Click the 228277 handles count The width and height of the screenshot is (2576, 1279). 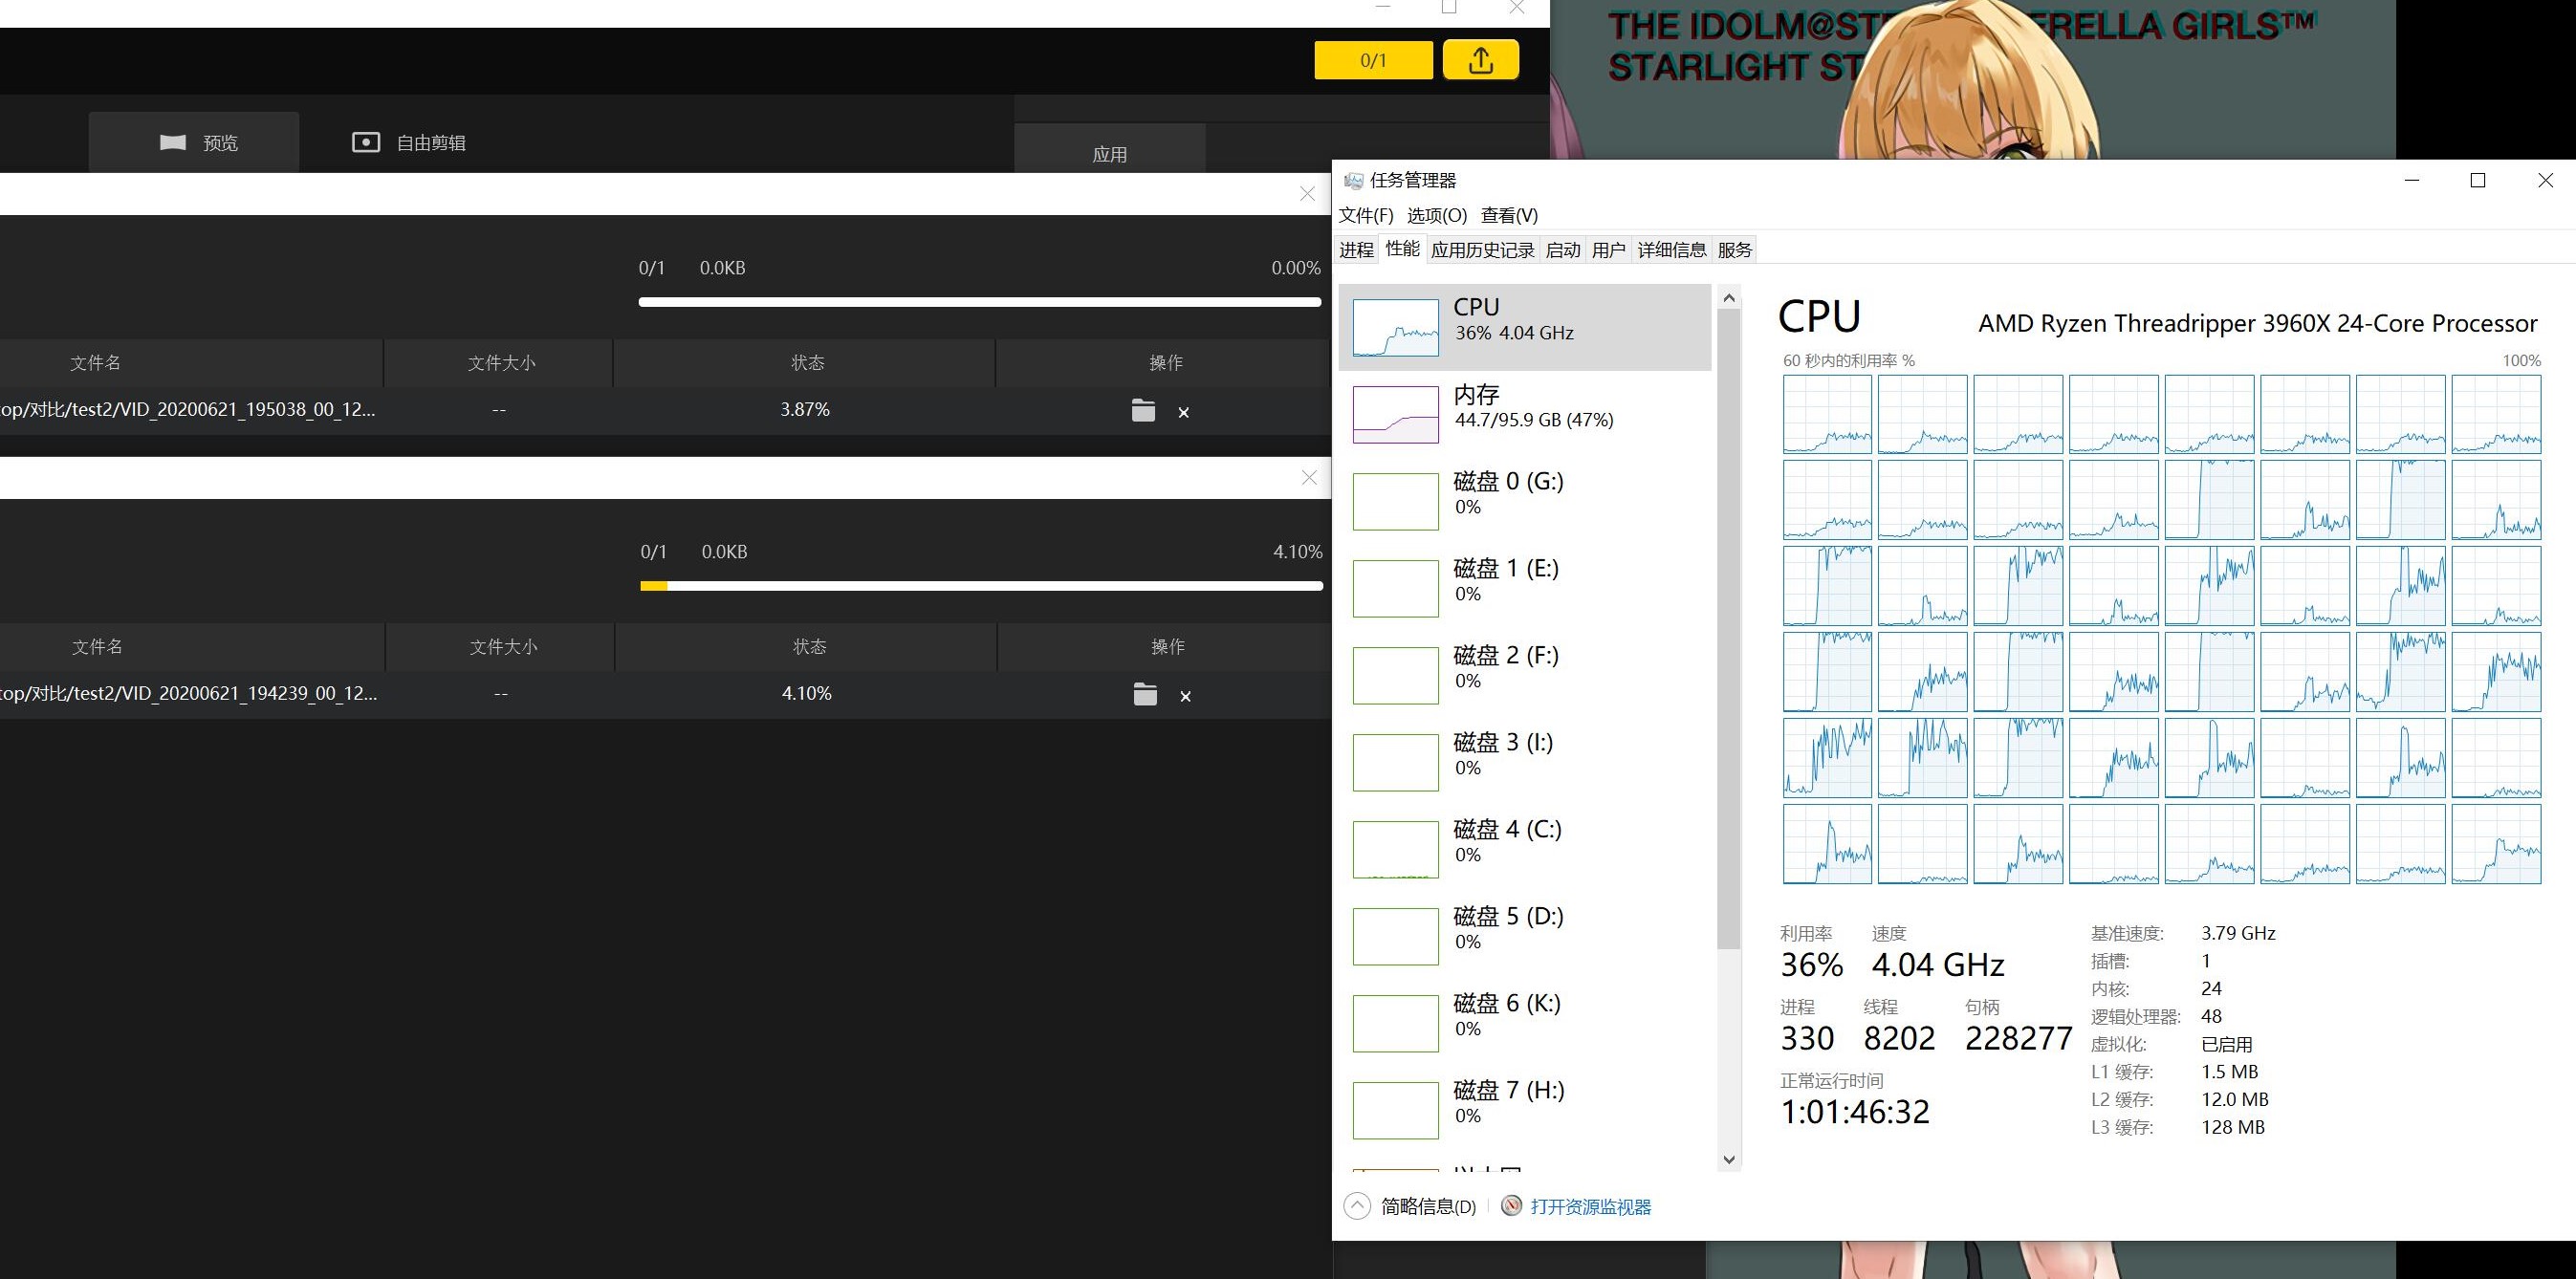coord(2018,1039)
